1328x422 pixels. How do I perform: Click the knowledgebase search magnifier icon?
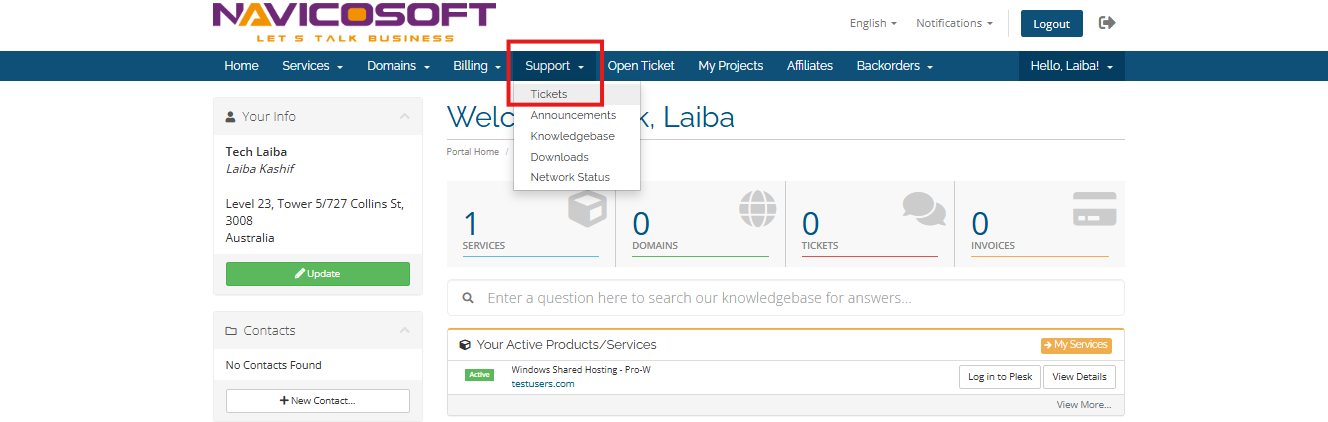point(467,298)
